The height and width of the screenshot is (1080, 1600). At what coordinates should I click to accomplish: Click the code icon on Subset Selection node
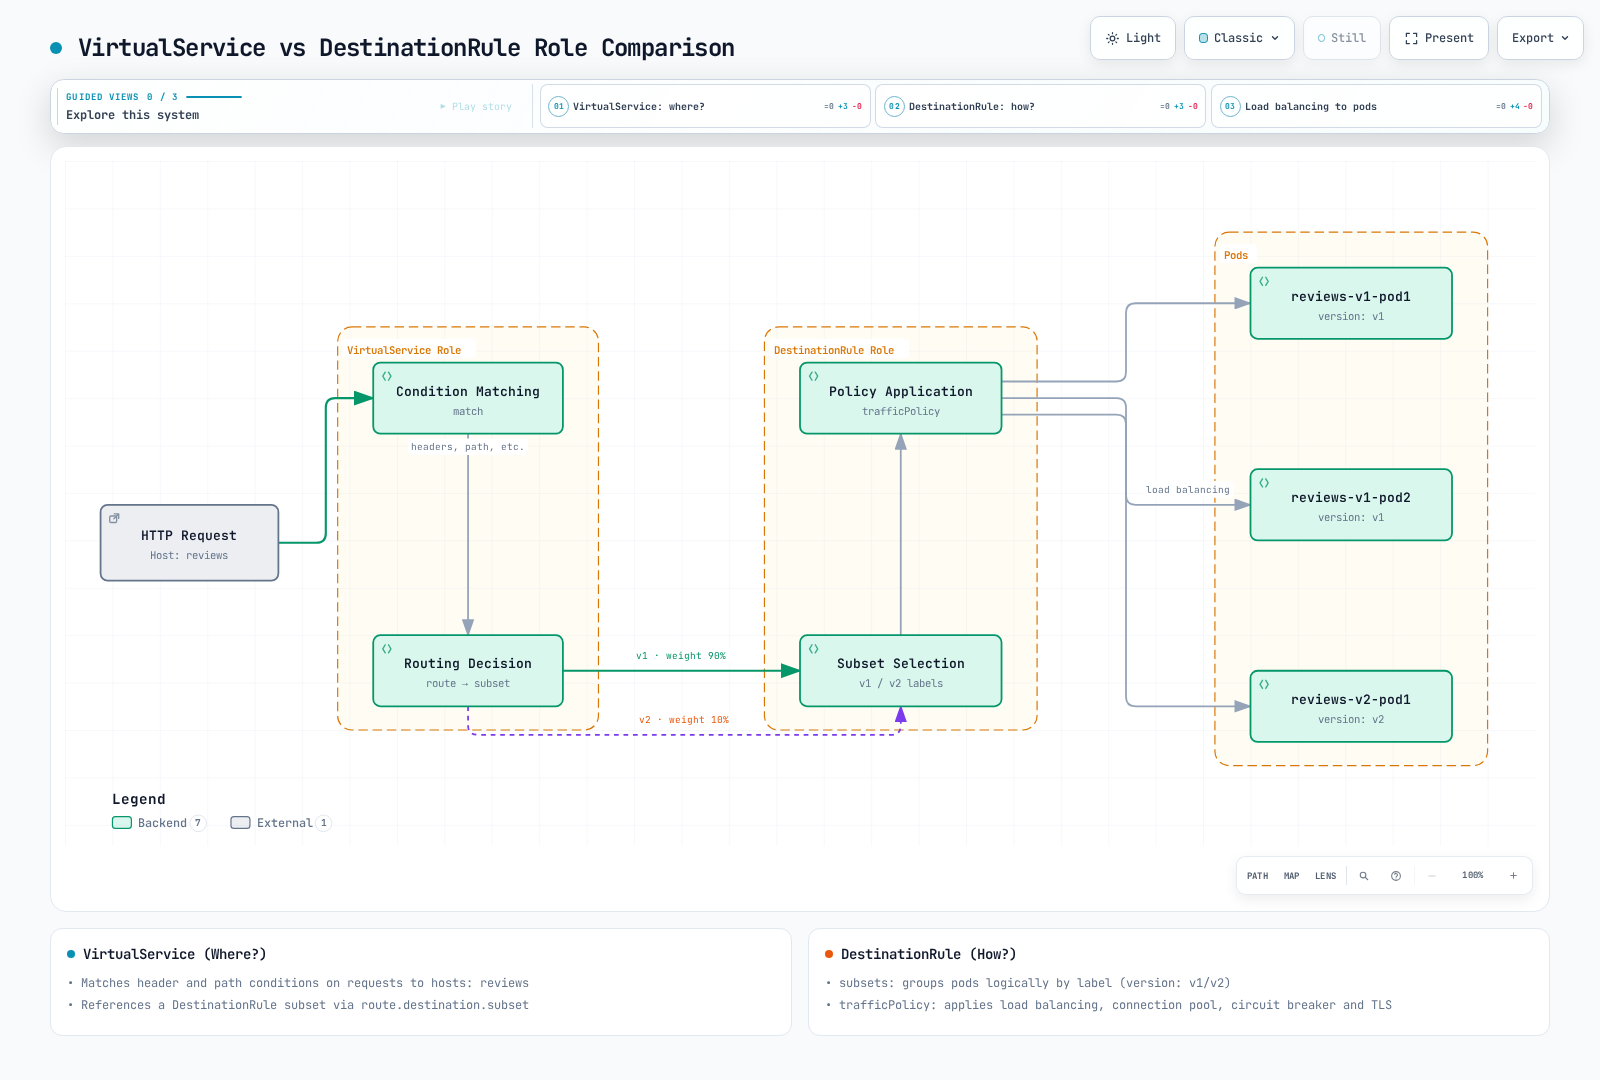tap(814, 649)
